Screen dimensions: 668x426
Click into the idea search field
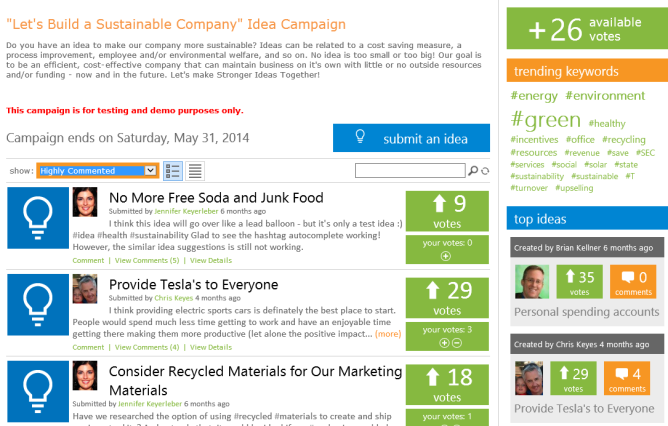(410, 171)
